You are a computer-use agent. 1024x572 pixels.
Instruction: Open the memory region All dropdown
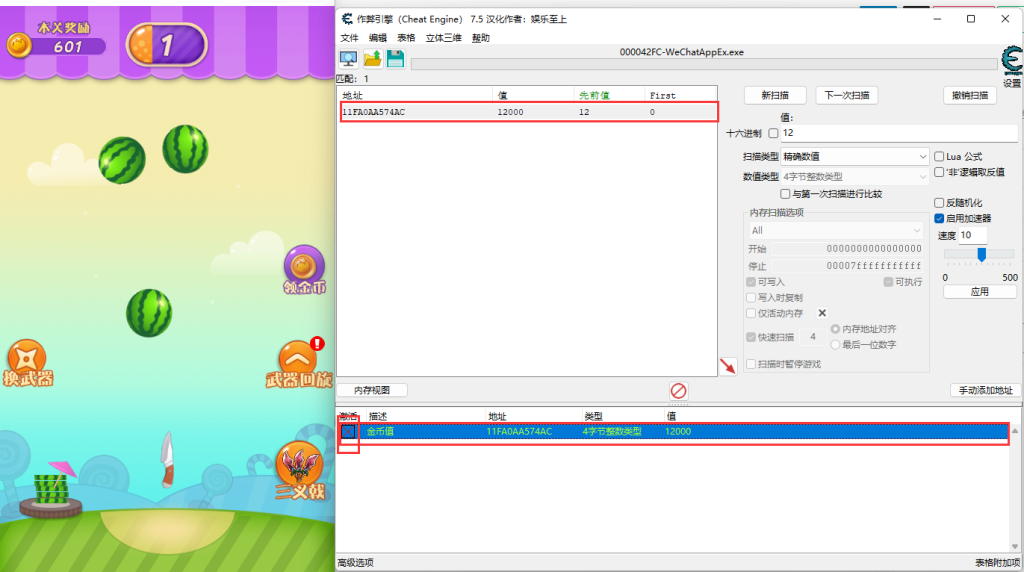(836, 230)
